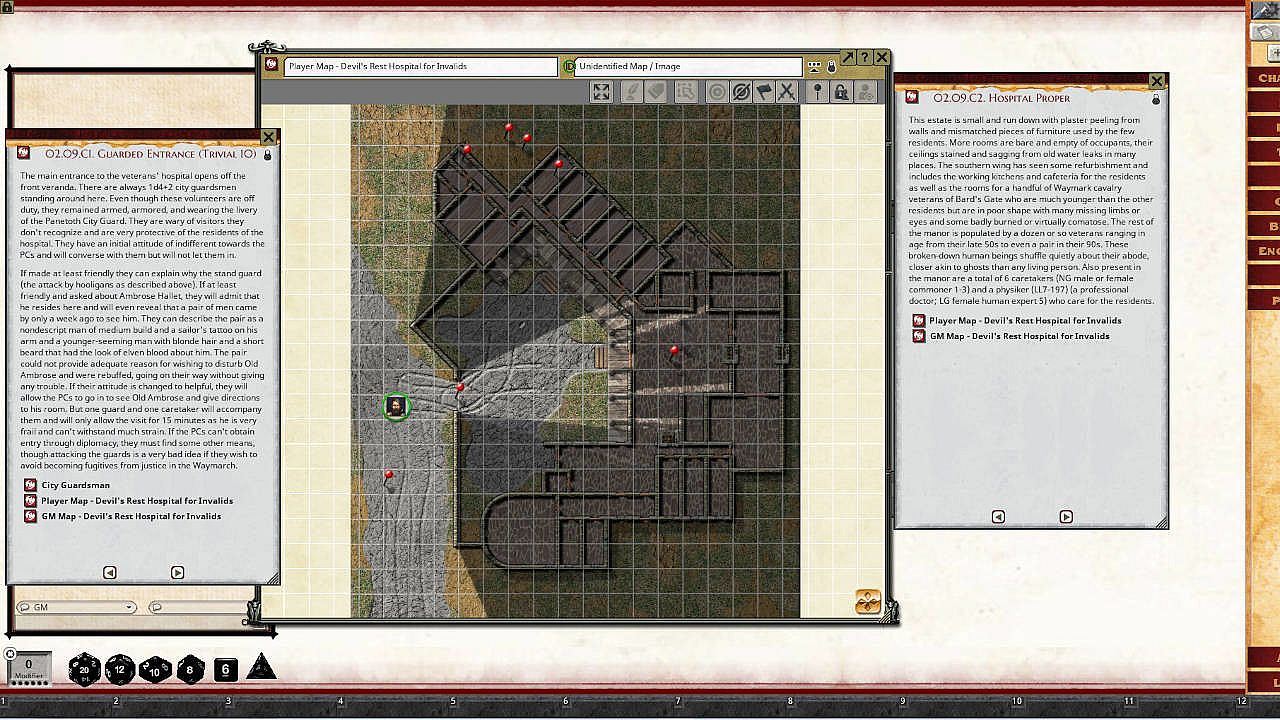Open help for the map window
1280x720 pixels.
865,58
